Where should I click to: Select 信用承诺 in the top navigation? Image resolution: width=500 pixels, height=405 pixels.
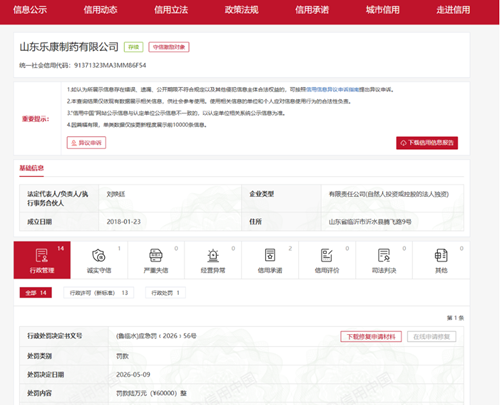[312, 10]
